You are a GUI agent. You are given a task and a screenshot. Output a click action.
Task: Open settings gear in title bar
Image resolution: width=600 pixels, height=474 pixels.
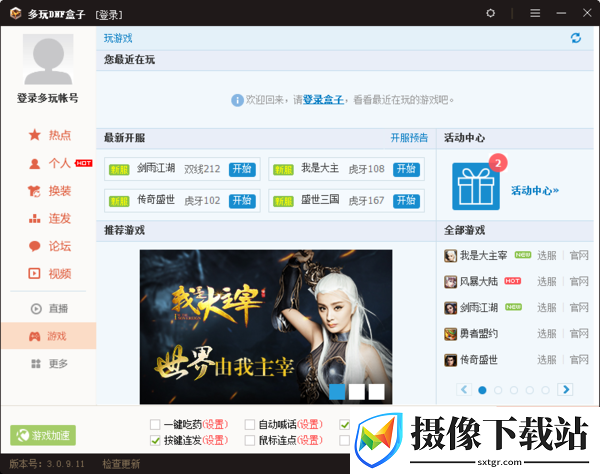(x=490, y=13)
